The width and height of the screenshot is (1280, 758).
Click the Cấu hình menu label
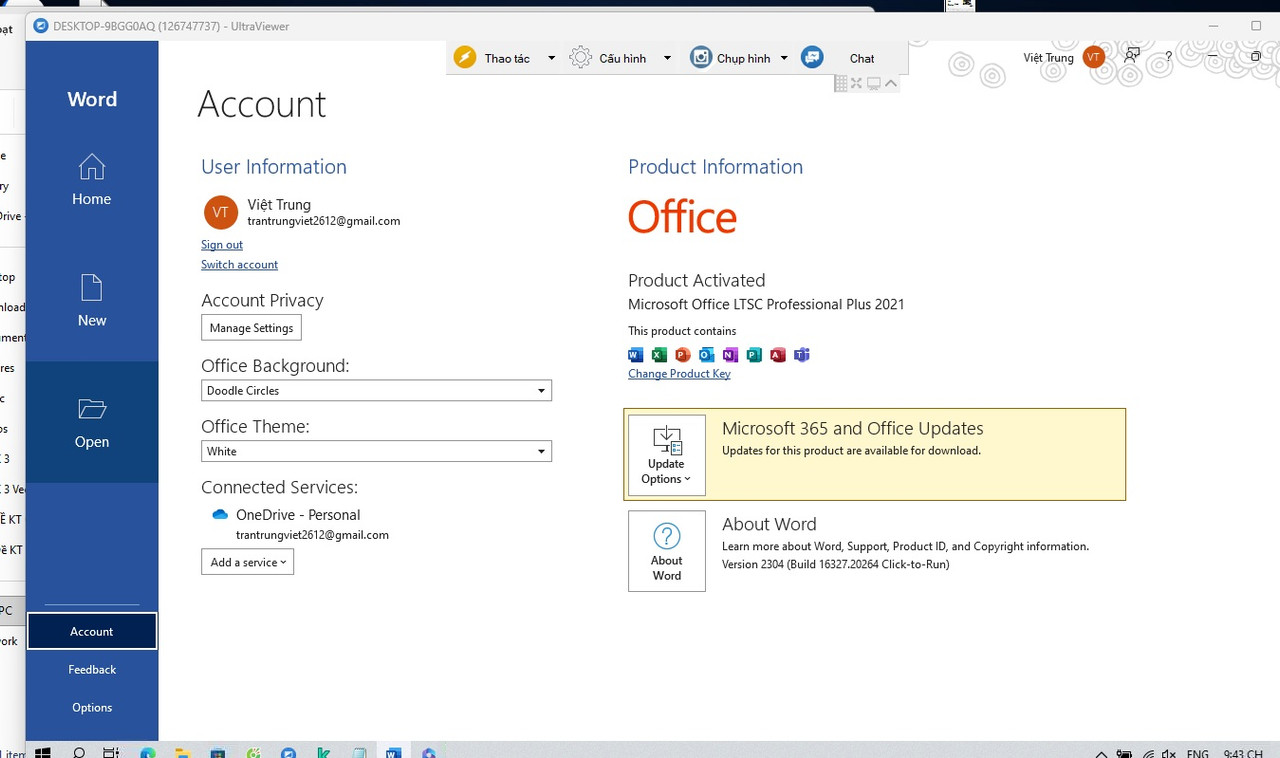(622, 59)
